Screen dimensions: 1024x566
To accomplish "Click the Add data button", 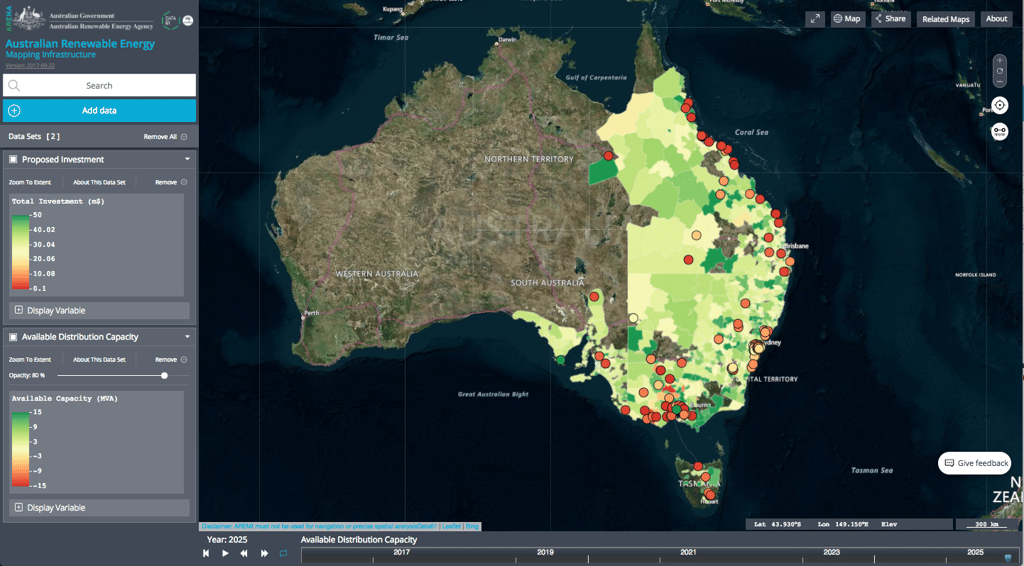I will [x=99, y=110].
